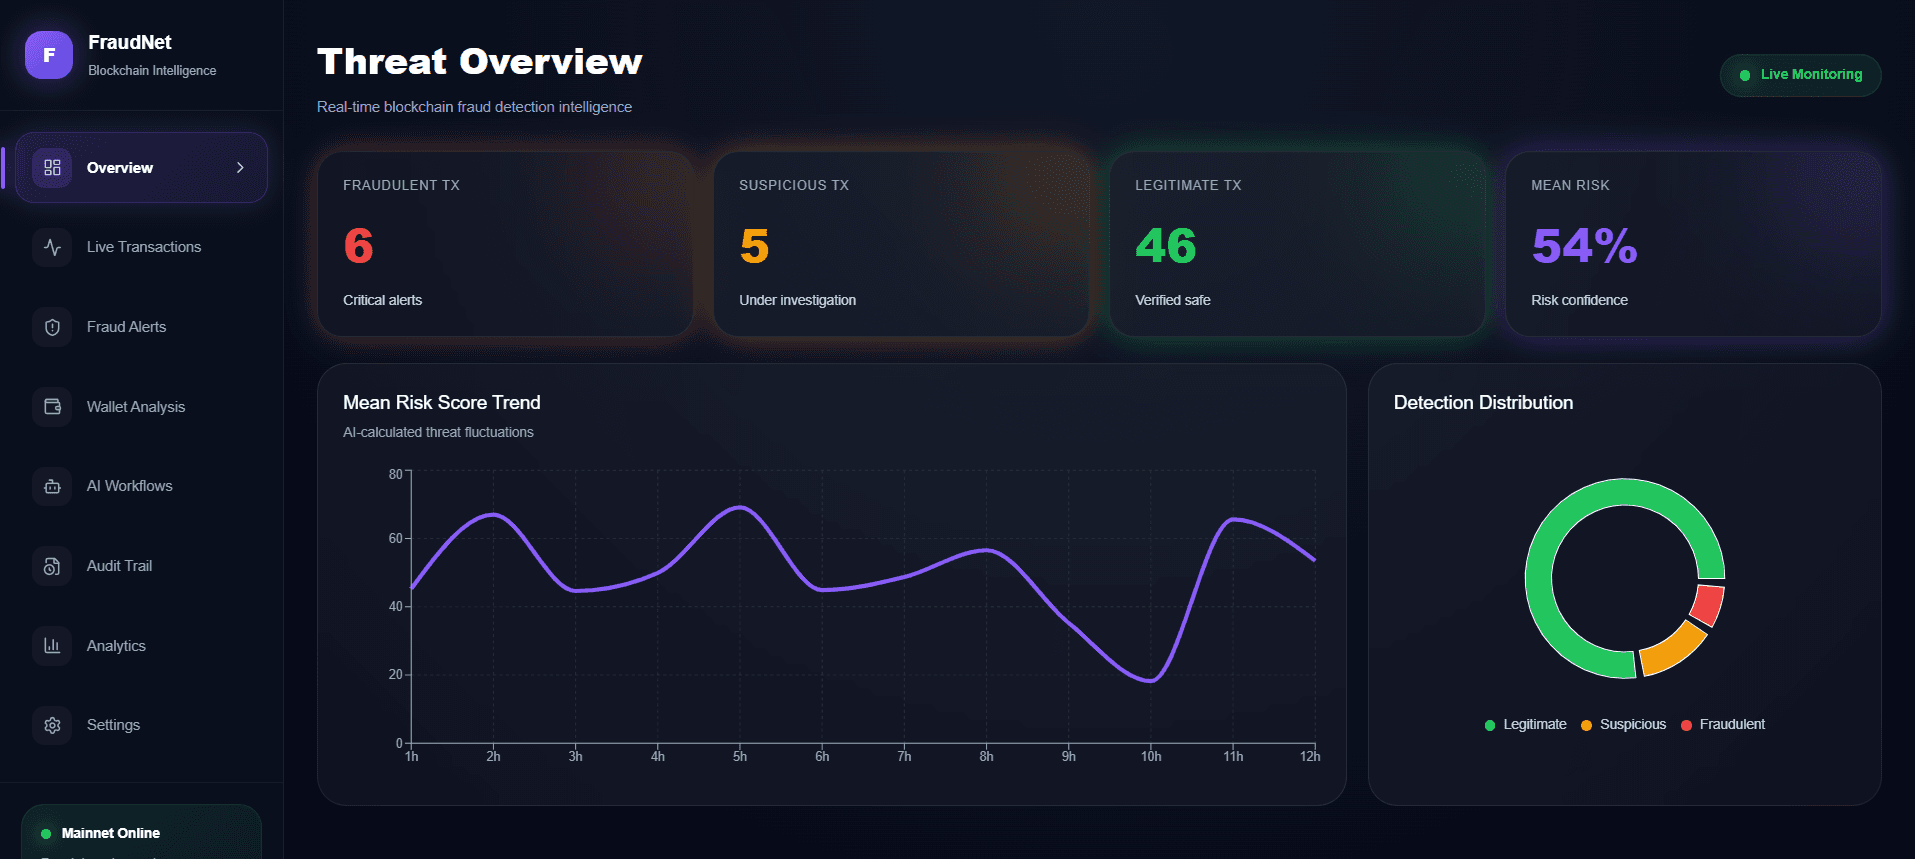Click the 'FraudNet' brand name

[130, 42]
